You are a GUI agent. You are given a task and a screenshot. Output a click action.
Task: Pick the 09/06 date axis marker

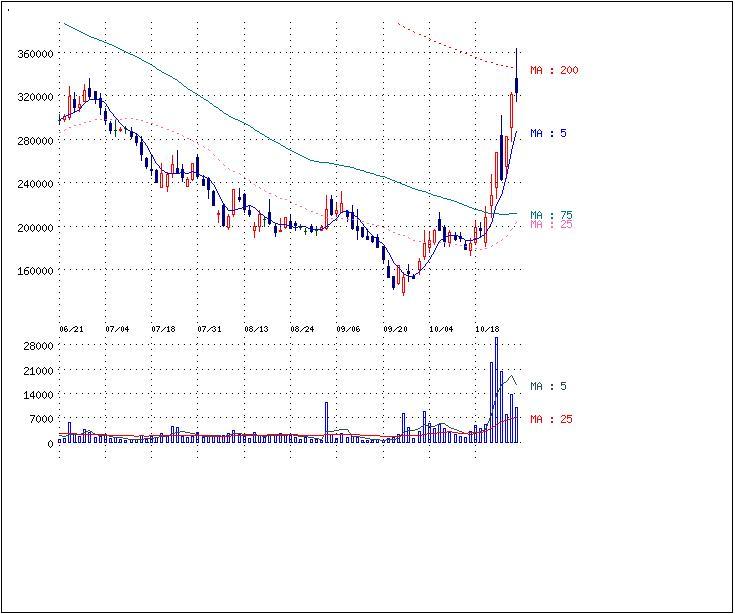(348, 328)
